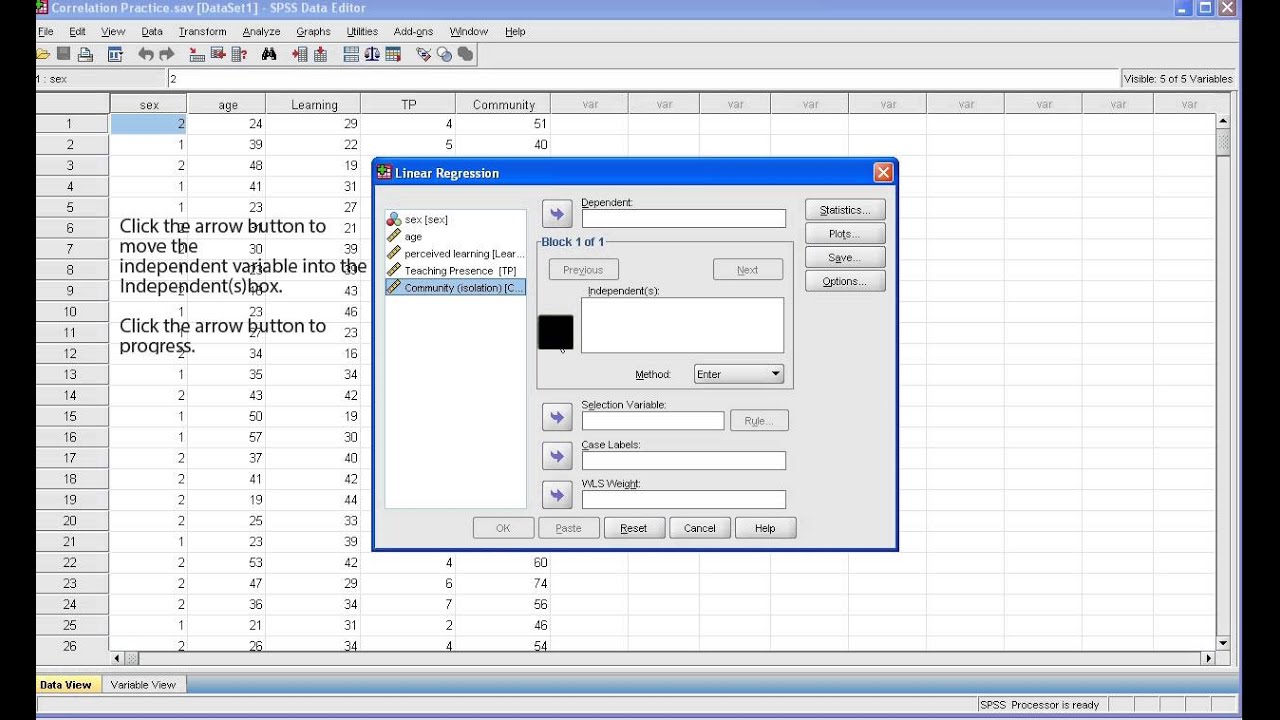The width and height of the screenshot is (1280, 720).
Task: Click the Help button in dialog
Action: pyautogui.click(x=765, y=528)
